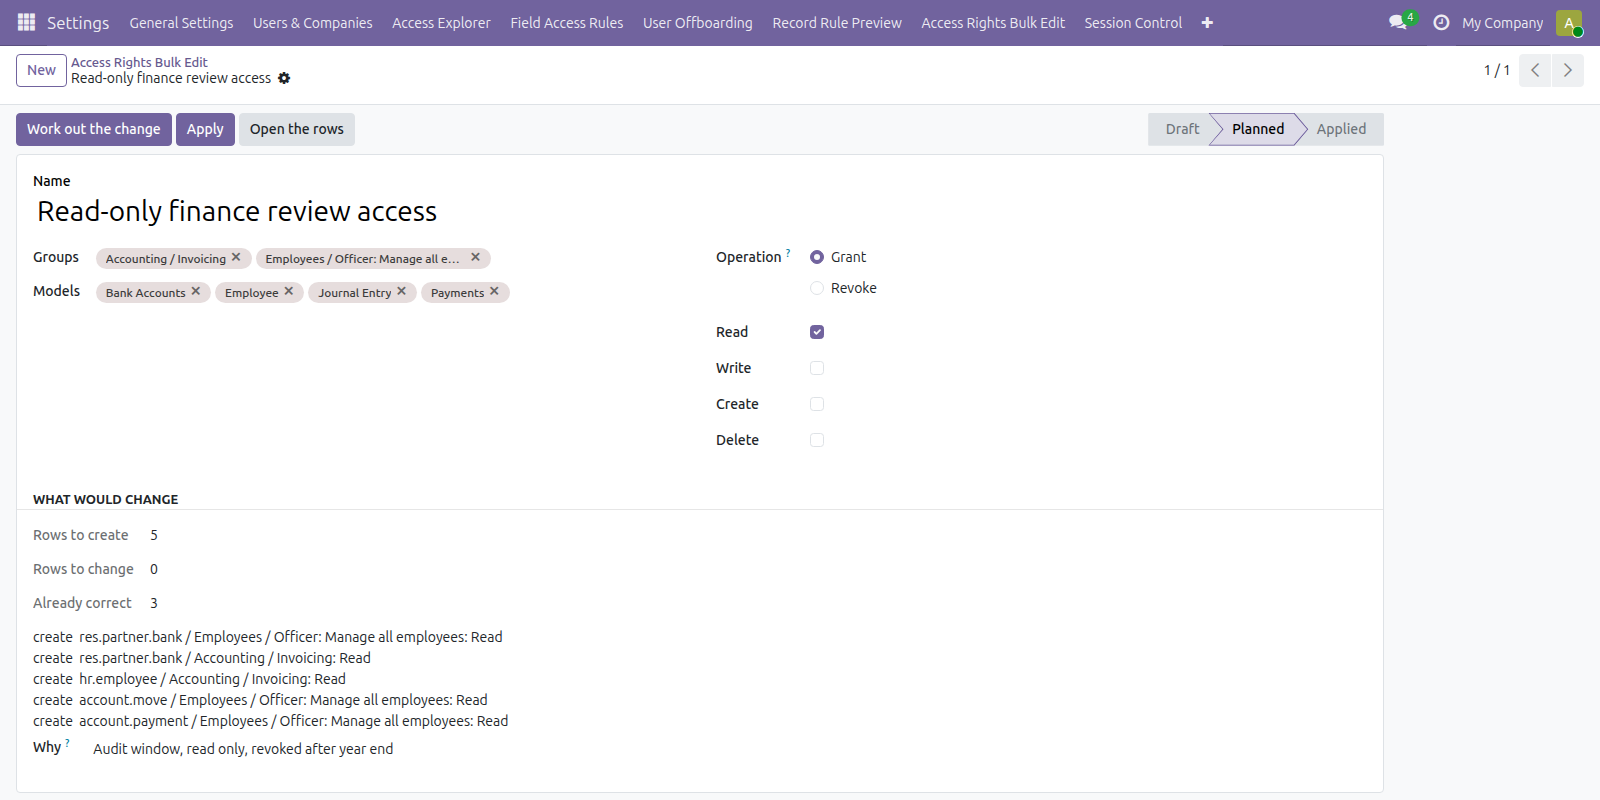Remove the Accounting / Invoicing group tag
The width and height of the screenshot is (1600, 800).
(x=236, y=257)
